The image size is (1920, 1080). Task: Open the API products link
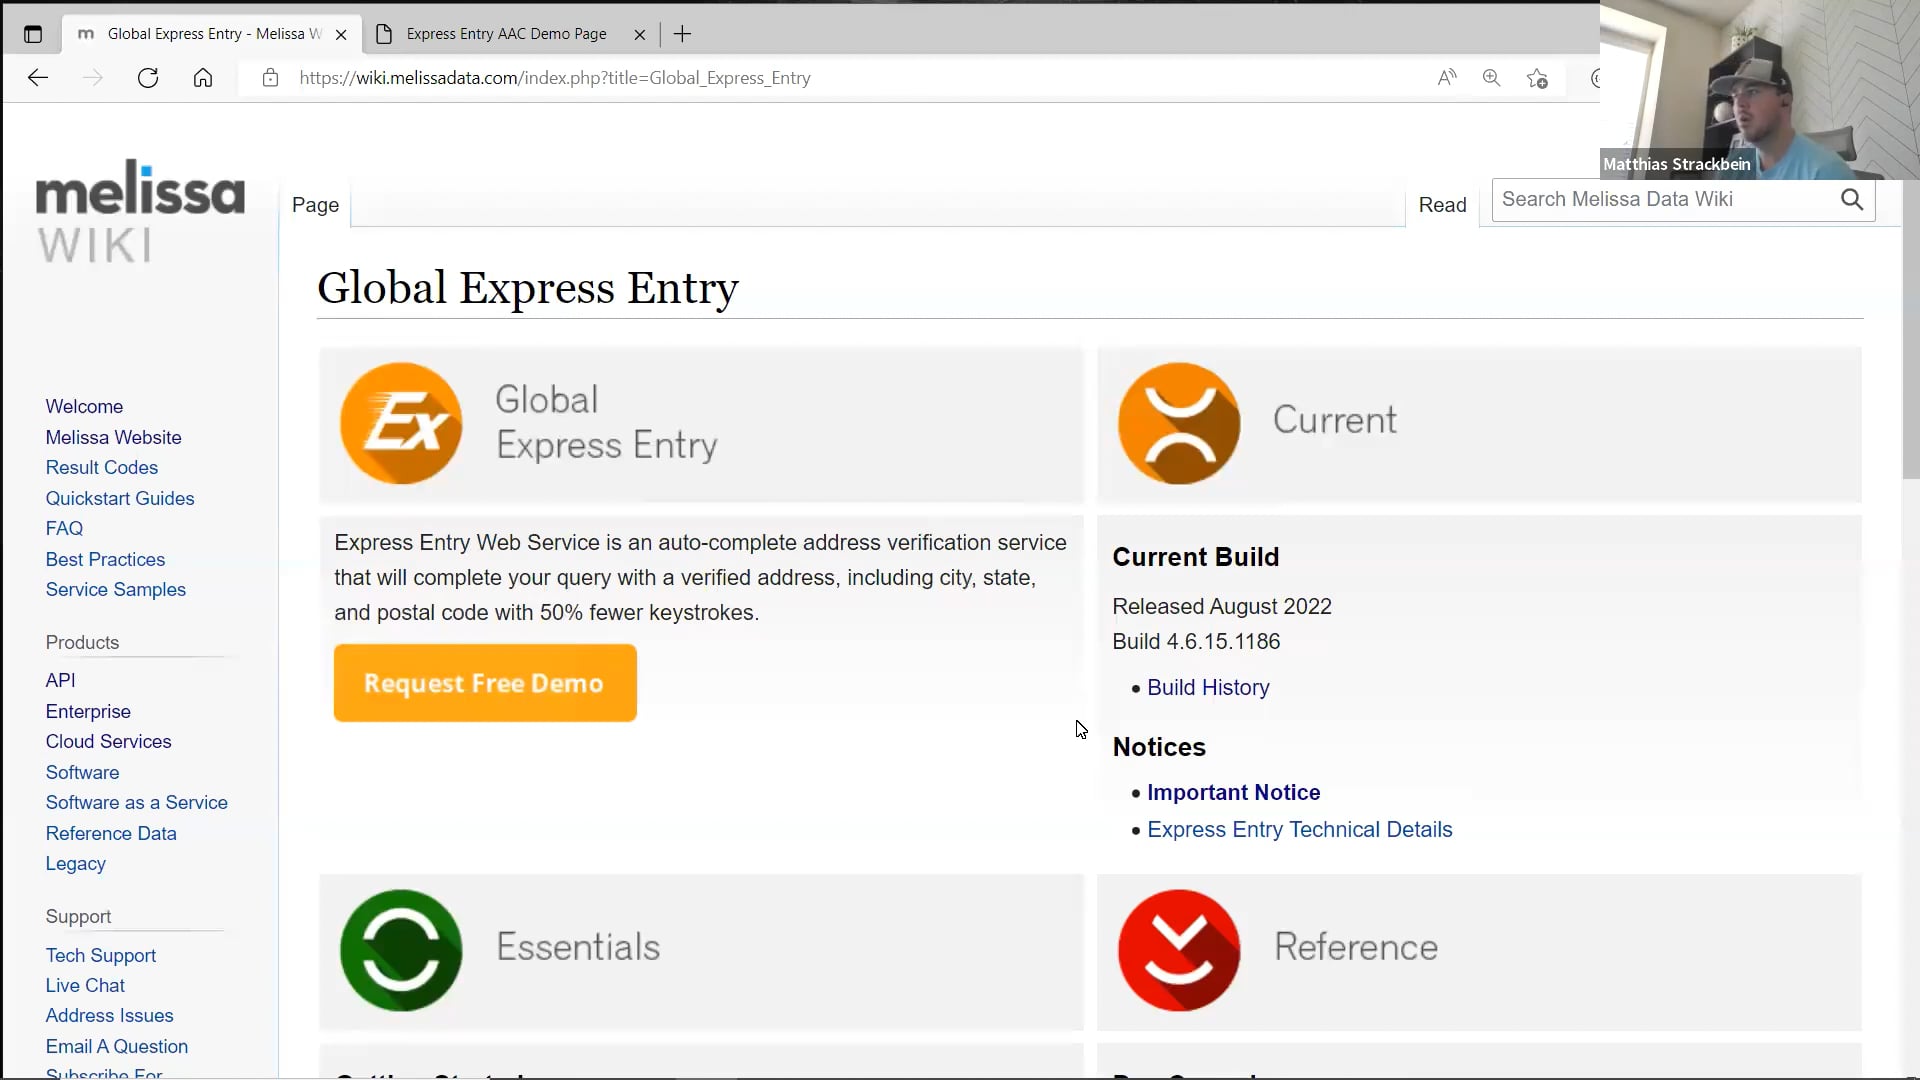pos(60,681)
